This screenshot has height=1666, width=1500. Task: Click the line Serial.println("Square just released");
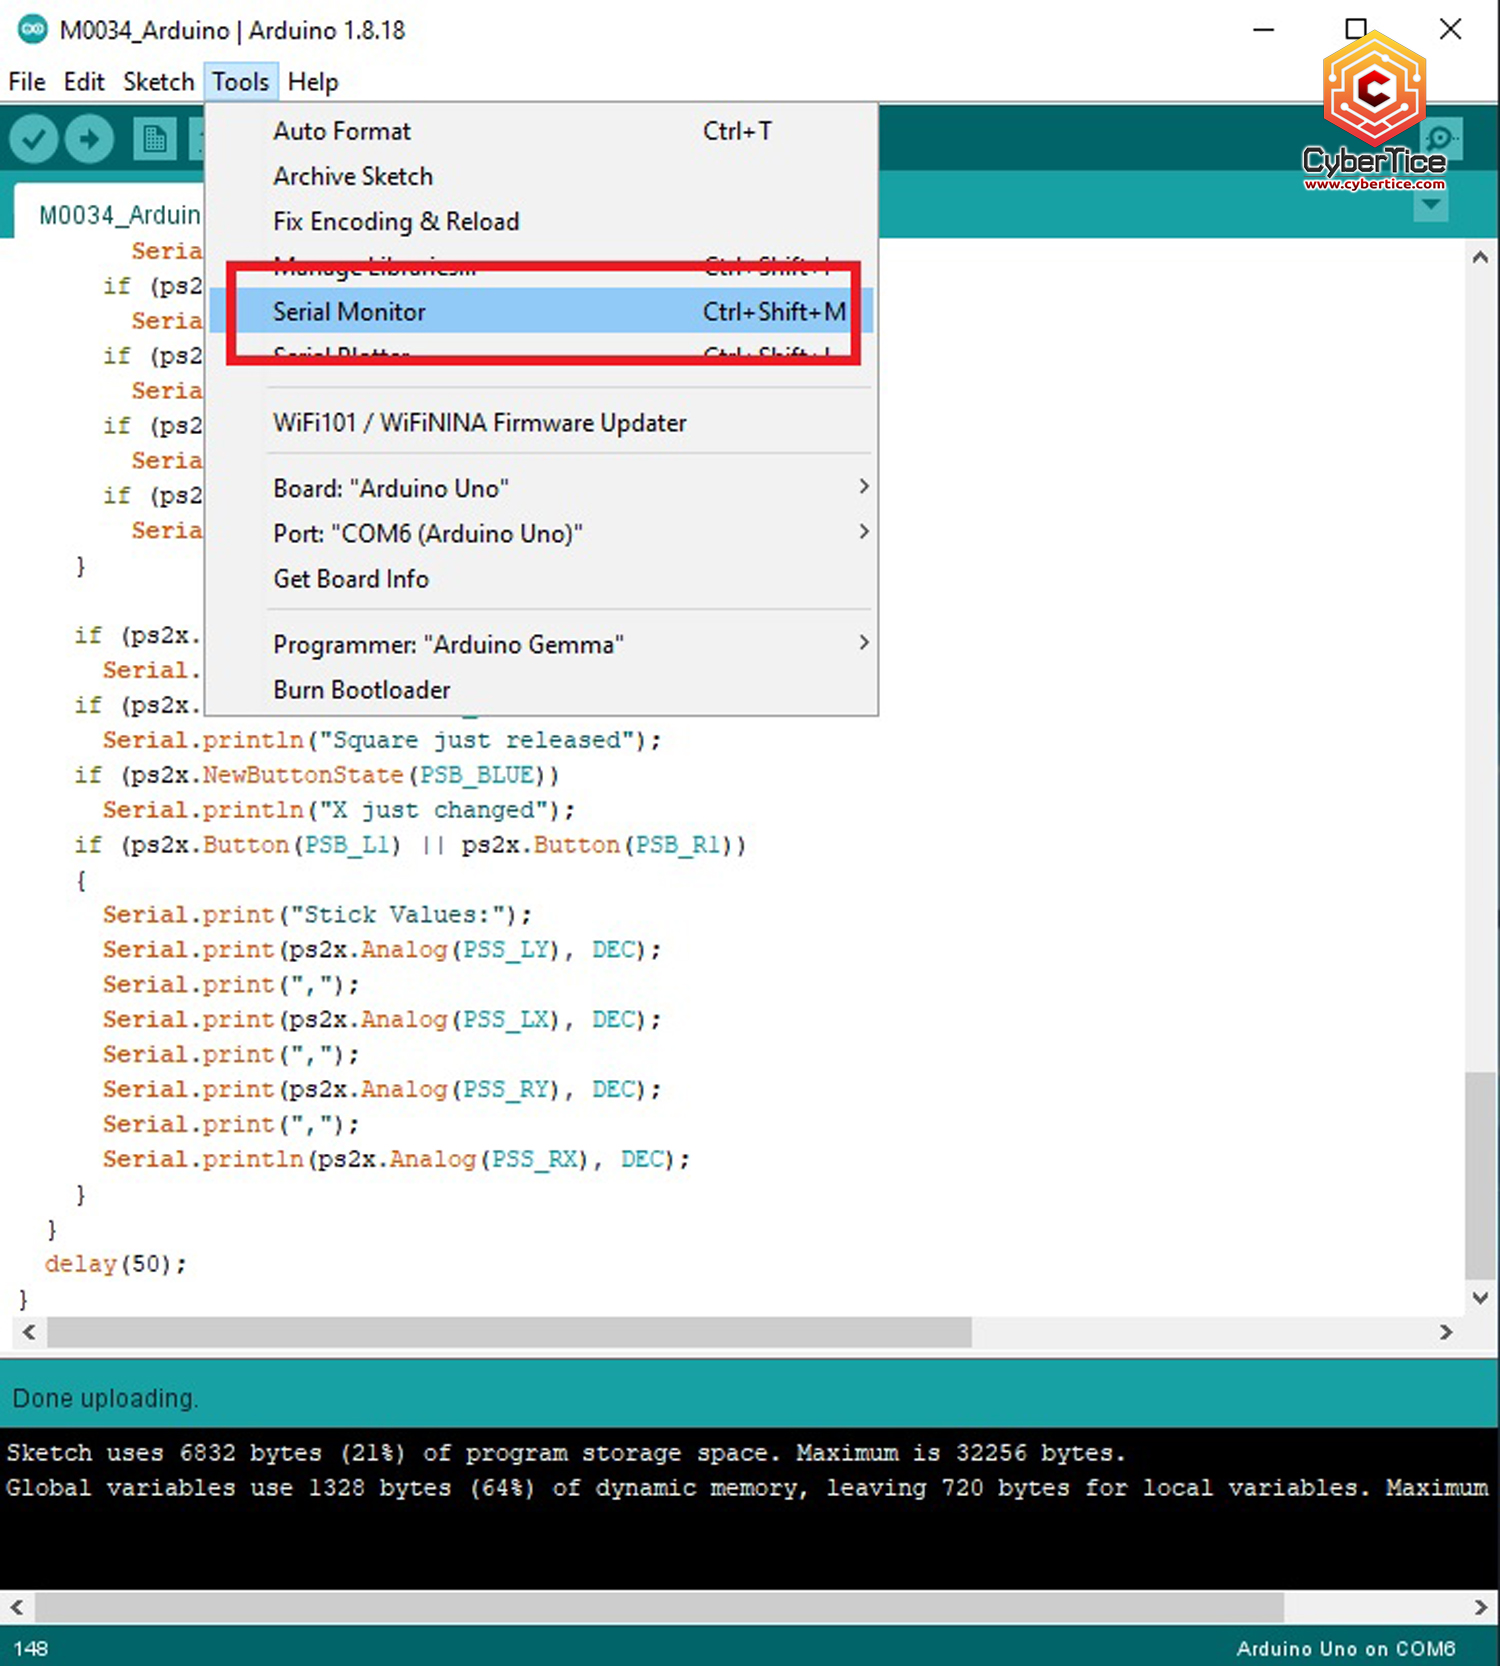coord(381,740)
